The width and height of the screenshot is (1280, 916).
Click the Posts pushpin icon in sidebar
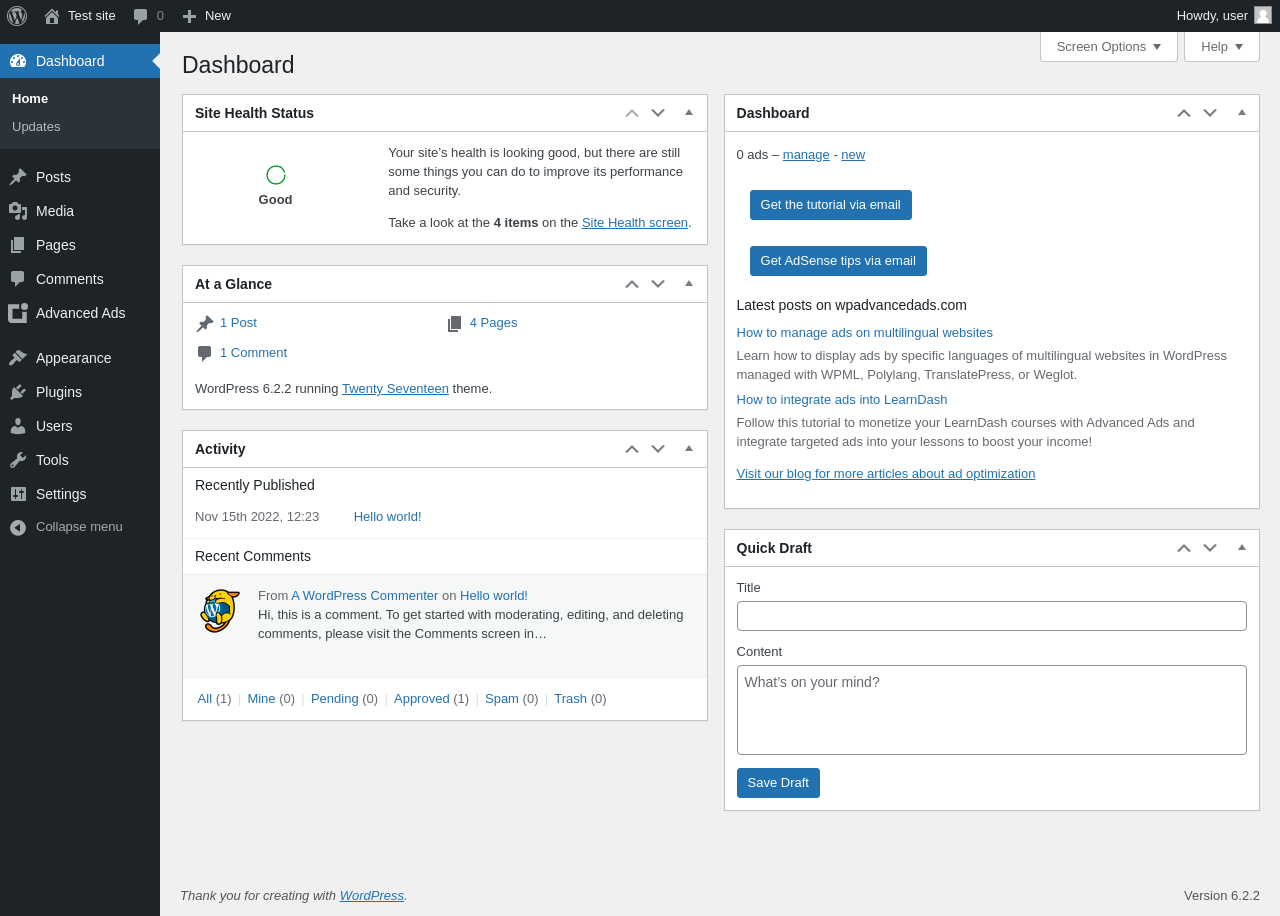pos(18,177)
